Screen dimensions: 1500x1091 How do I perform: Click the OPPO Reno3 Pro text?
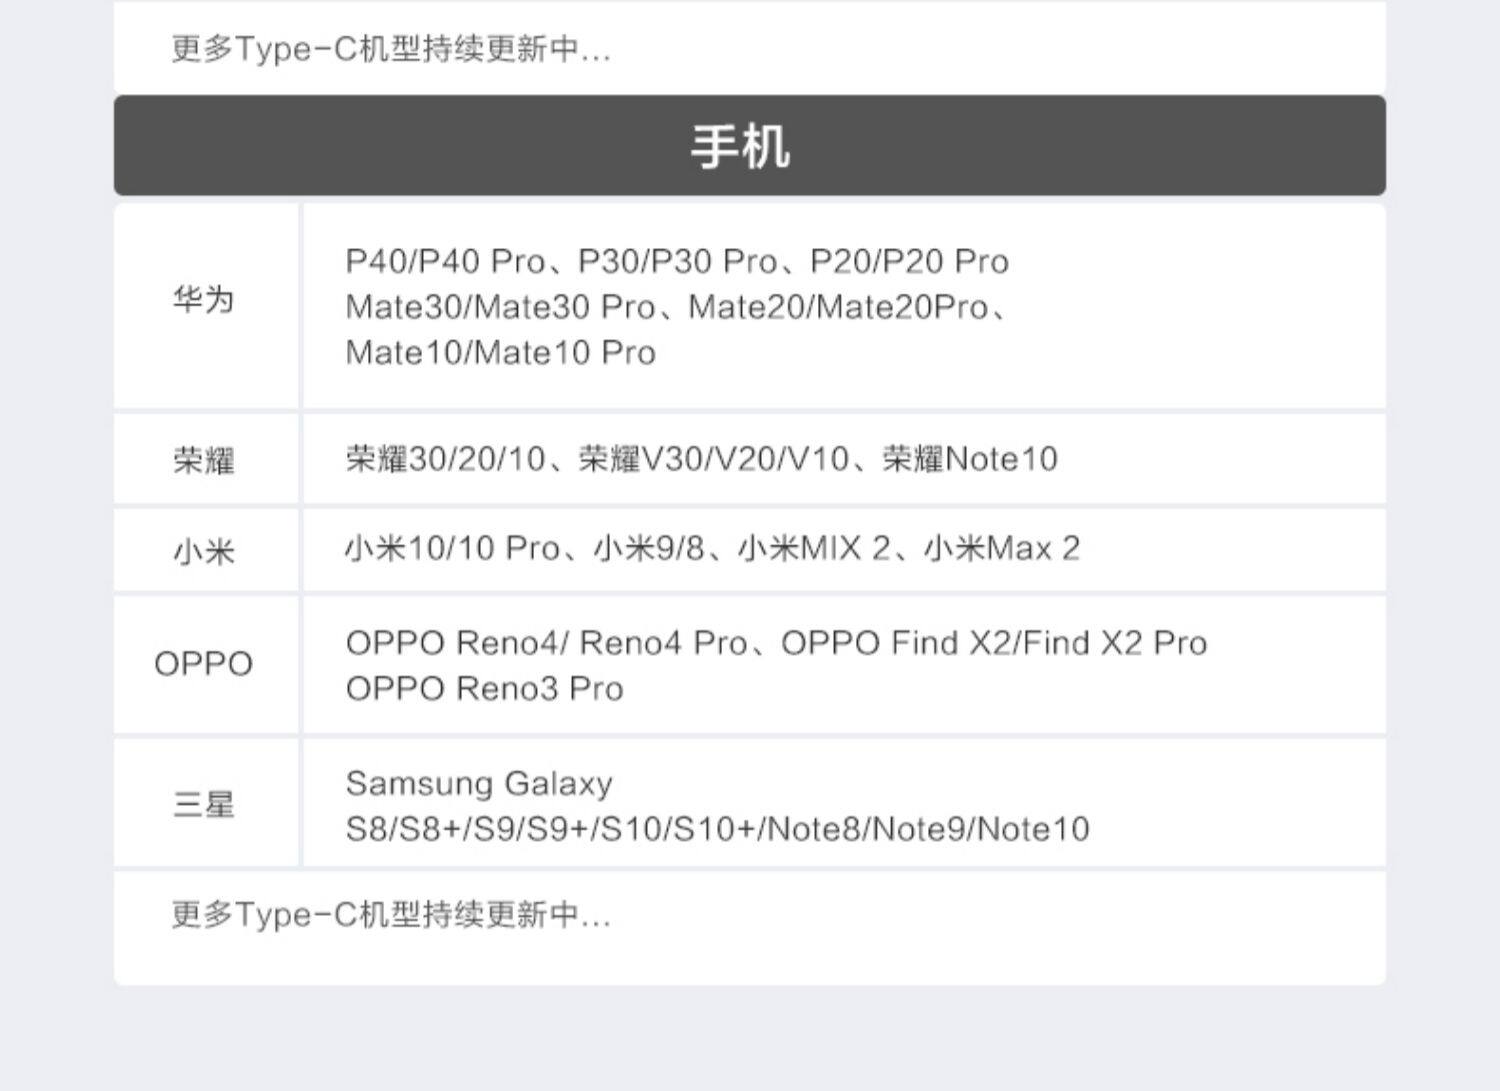pos(484,689)
